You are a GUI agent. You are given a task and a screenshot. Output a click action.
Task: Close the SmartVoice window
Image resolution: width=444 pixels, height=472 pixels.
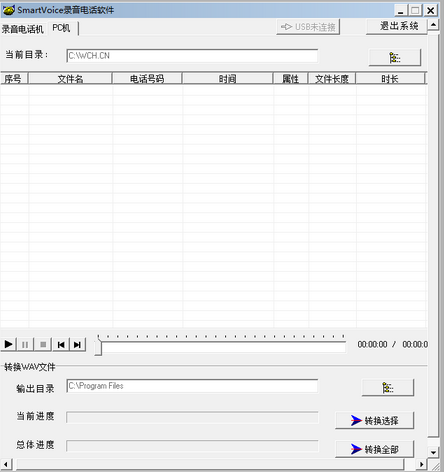pyautogui.click(x=430, y=10)
